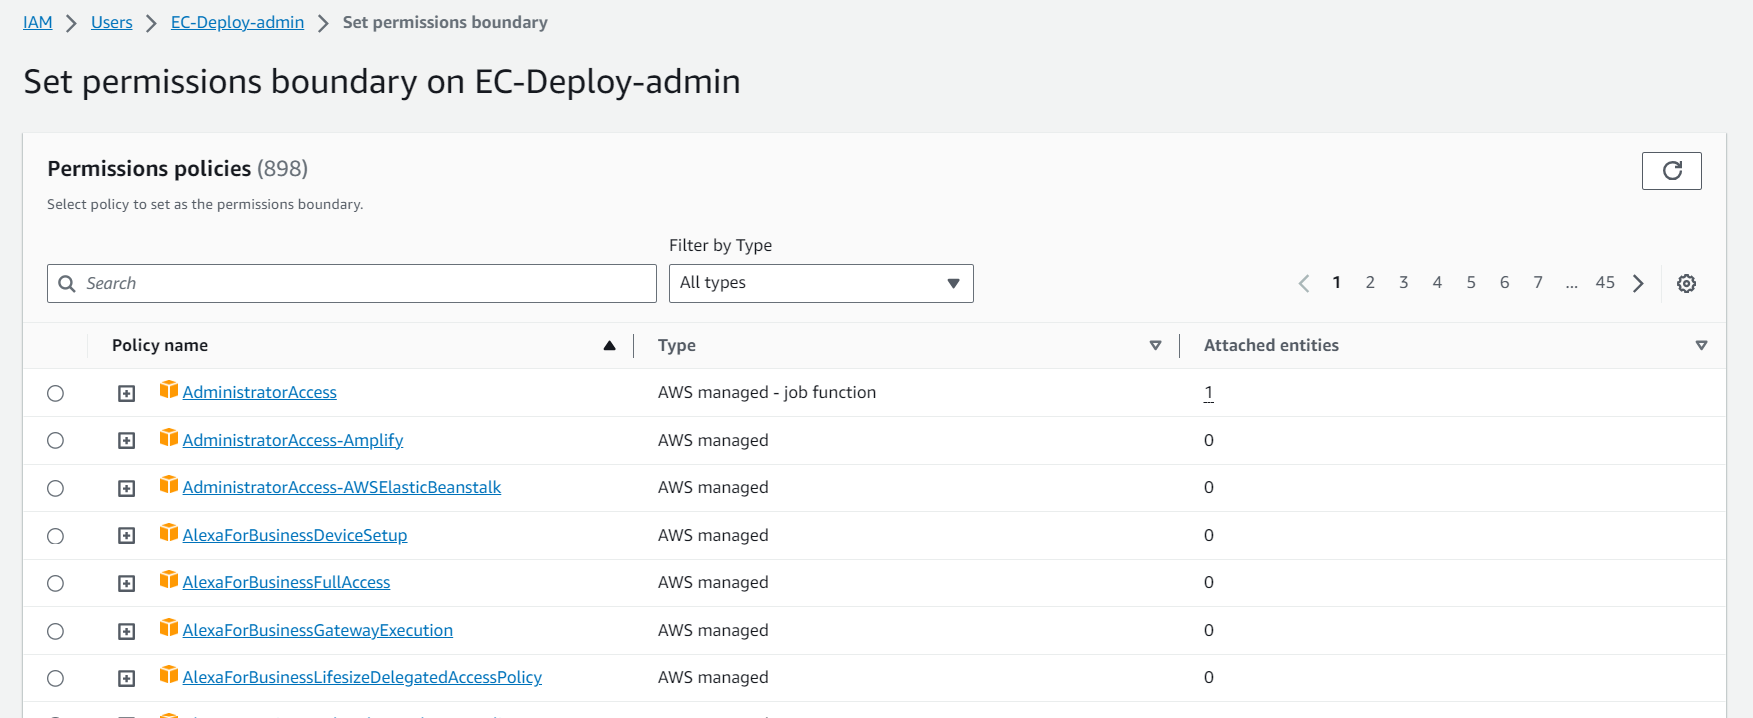
Task: Go to previous page arrow
Action: [x=1304, y=284]
